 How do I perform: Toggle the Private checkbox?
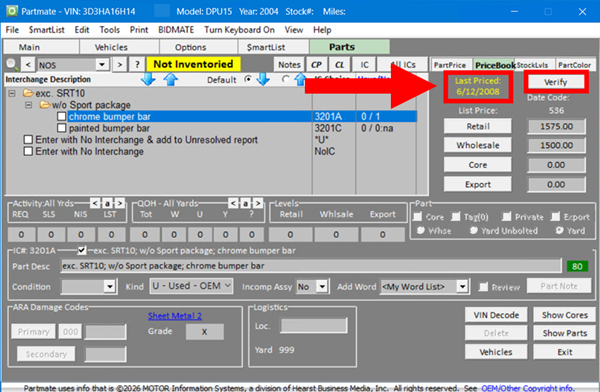pos(506,217)
